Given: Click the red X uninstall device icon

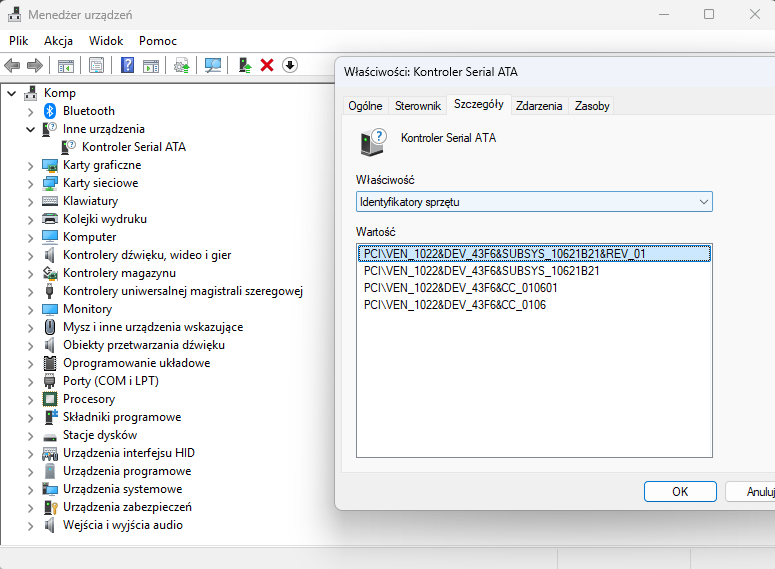Looking at the screenshot, I should click(267, 65).
